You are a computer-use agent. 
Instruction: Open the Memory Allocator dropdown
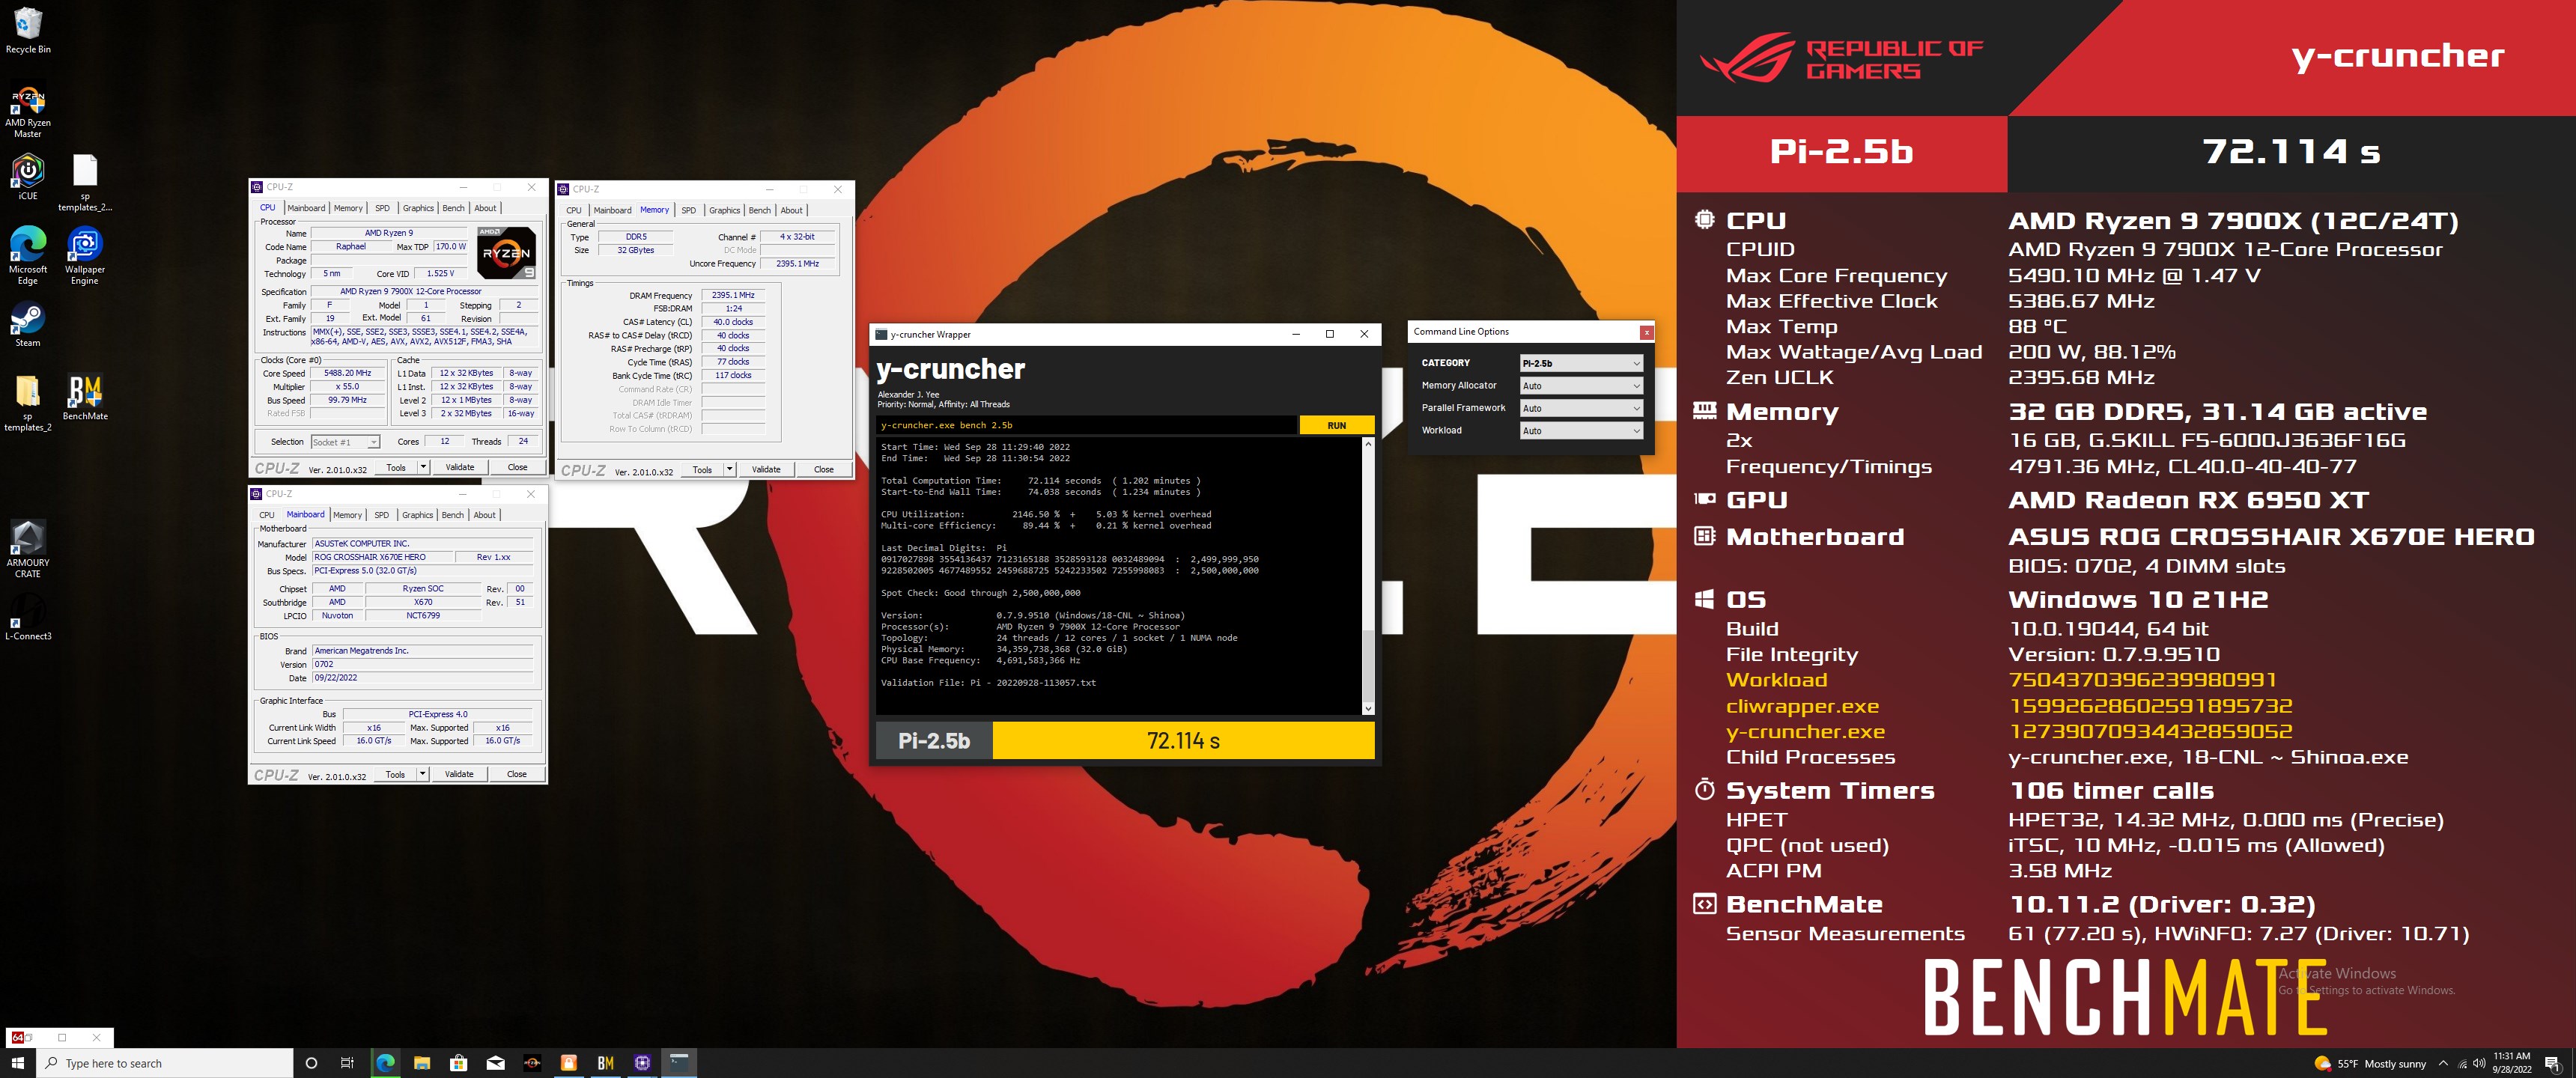point(1580,386)
